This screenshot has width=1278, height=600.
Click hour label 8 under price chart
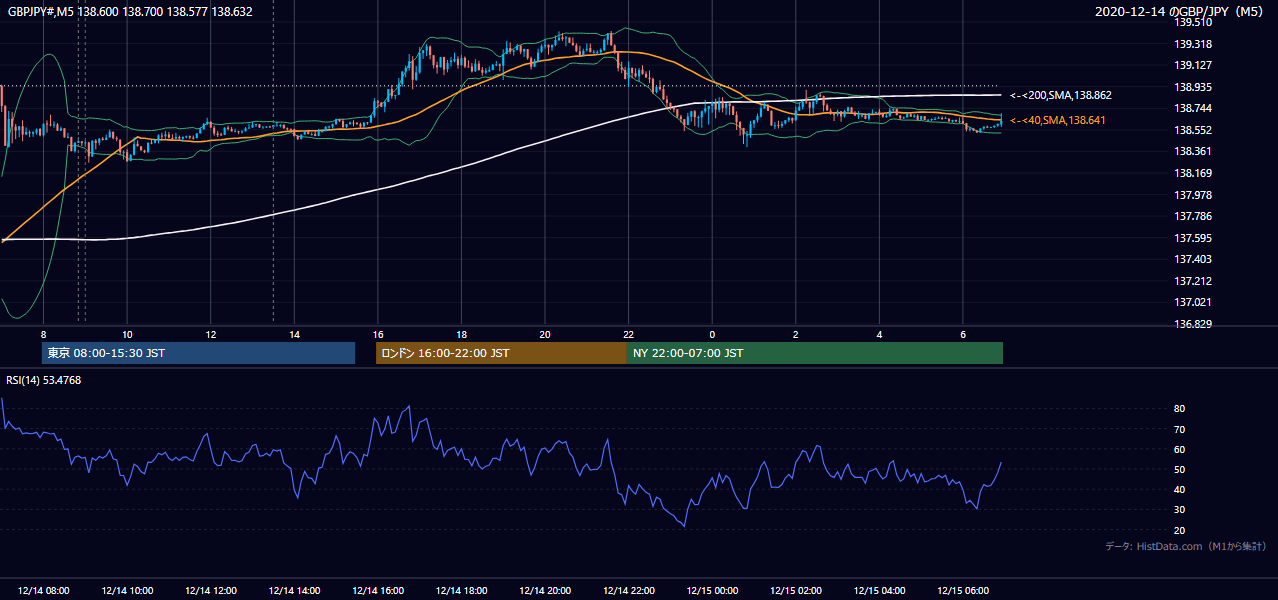click(44, 334)
